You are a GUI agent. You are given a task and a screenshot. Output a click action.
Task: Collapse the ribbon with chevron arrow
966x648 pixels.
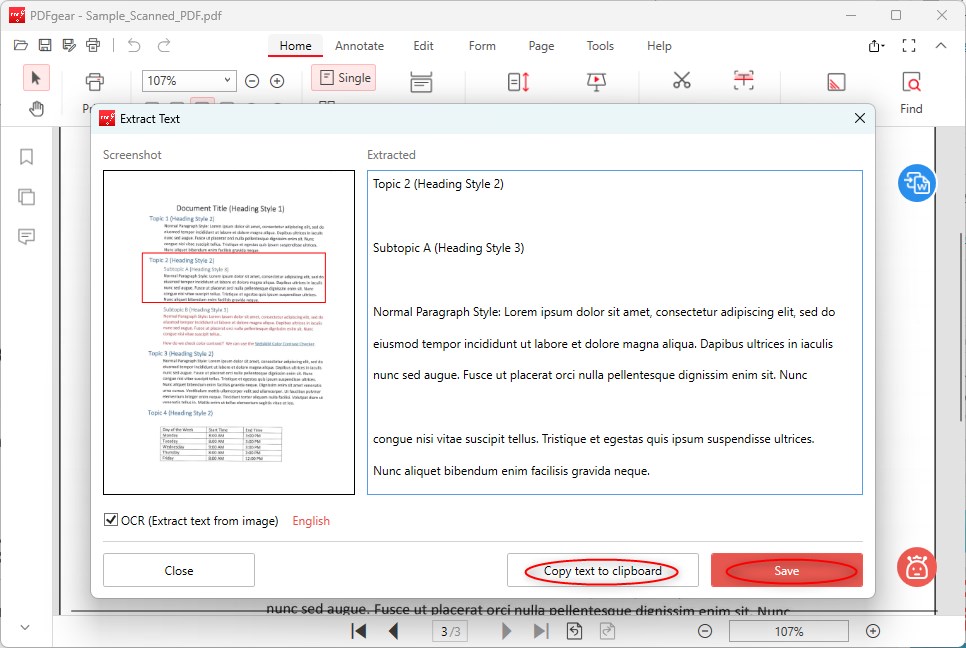point(940,46)
